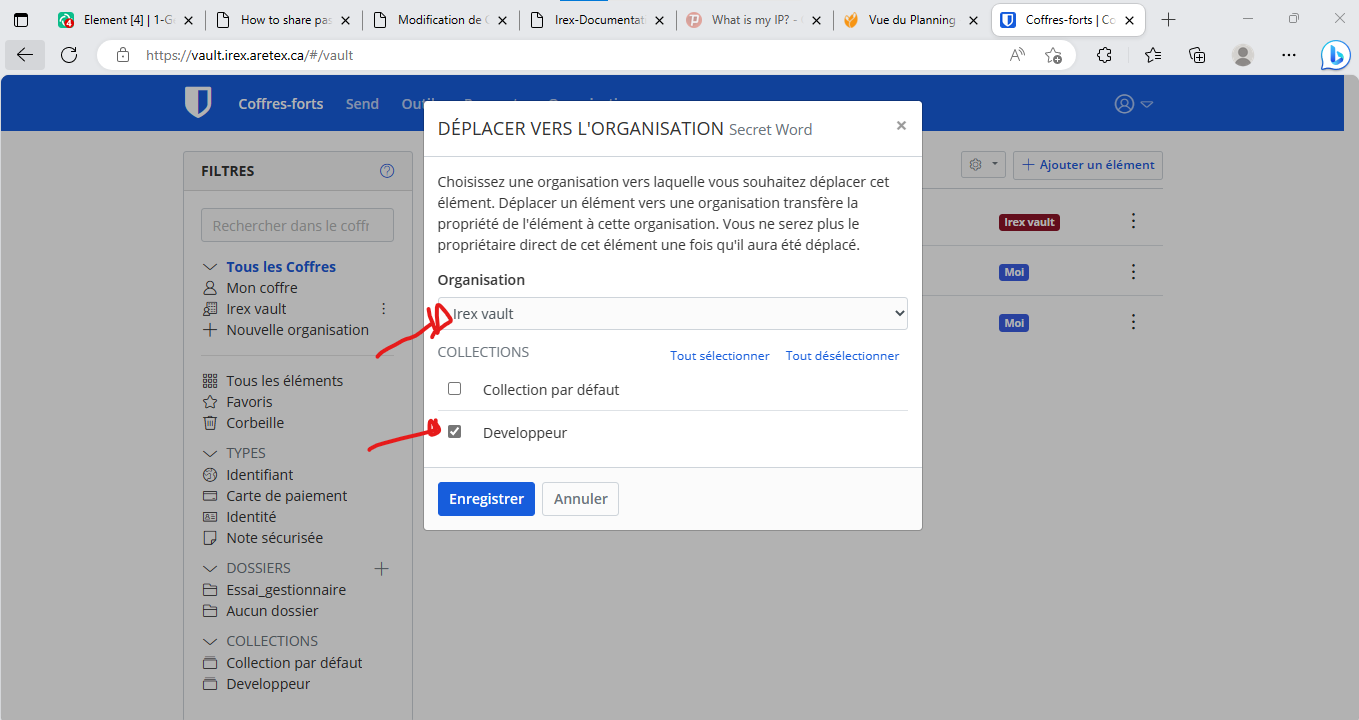The image size is (1359, 720).
Task: Collapse the COLLECTIONS filter section
Action: (209, 641)
